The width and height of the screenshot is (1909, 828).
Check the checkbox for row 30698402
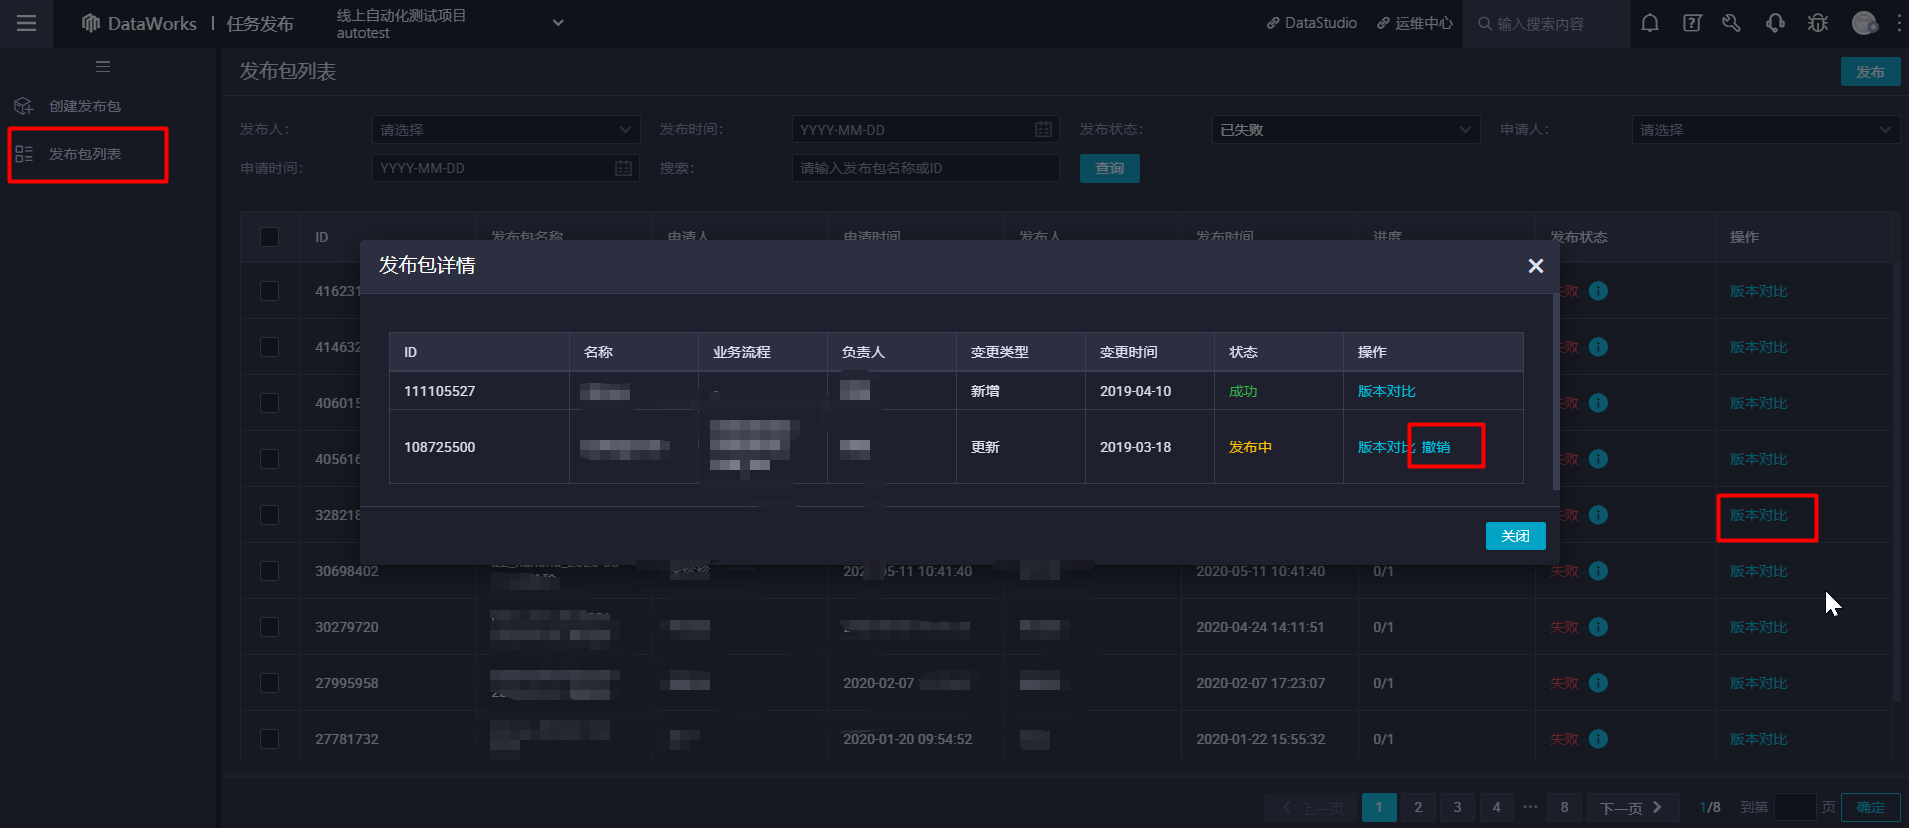269,571
